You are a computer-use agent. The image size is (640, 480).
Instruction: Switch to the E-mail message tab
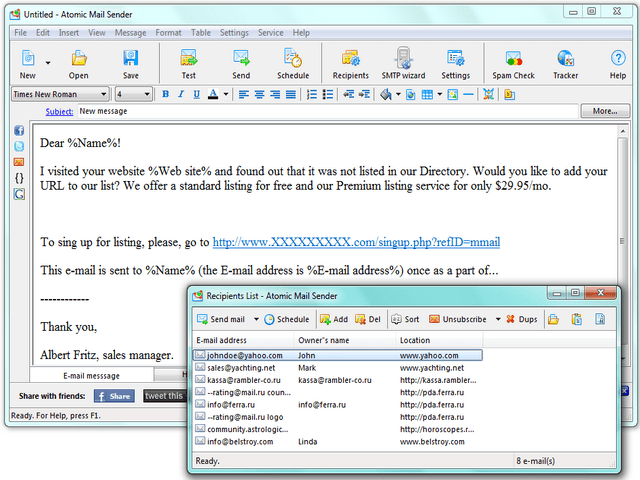[x=91, y=375]
